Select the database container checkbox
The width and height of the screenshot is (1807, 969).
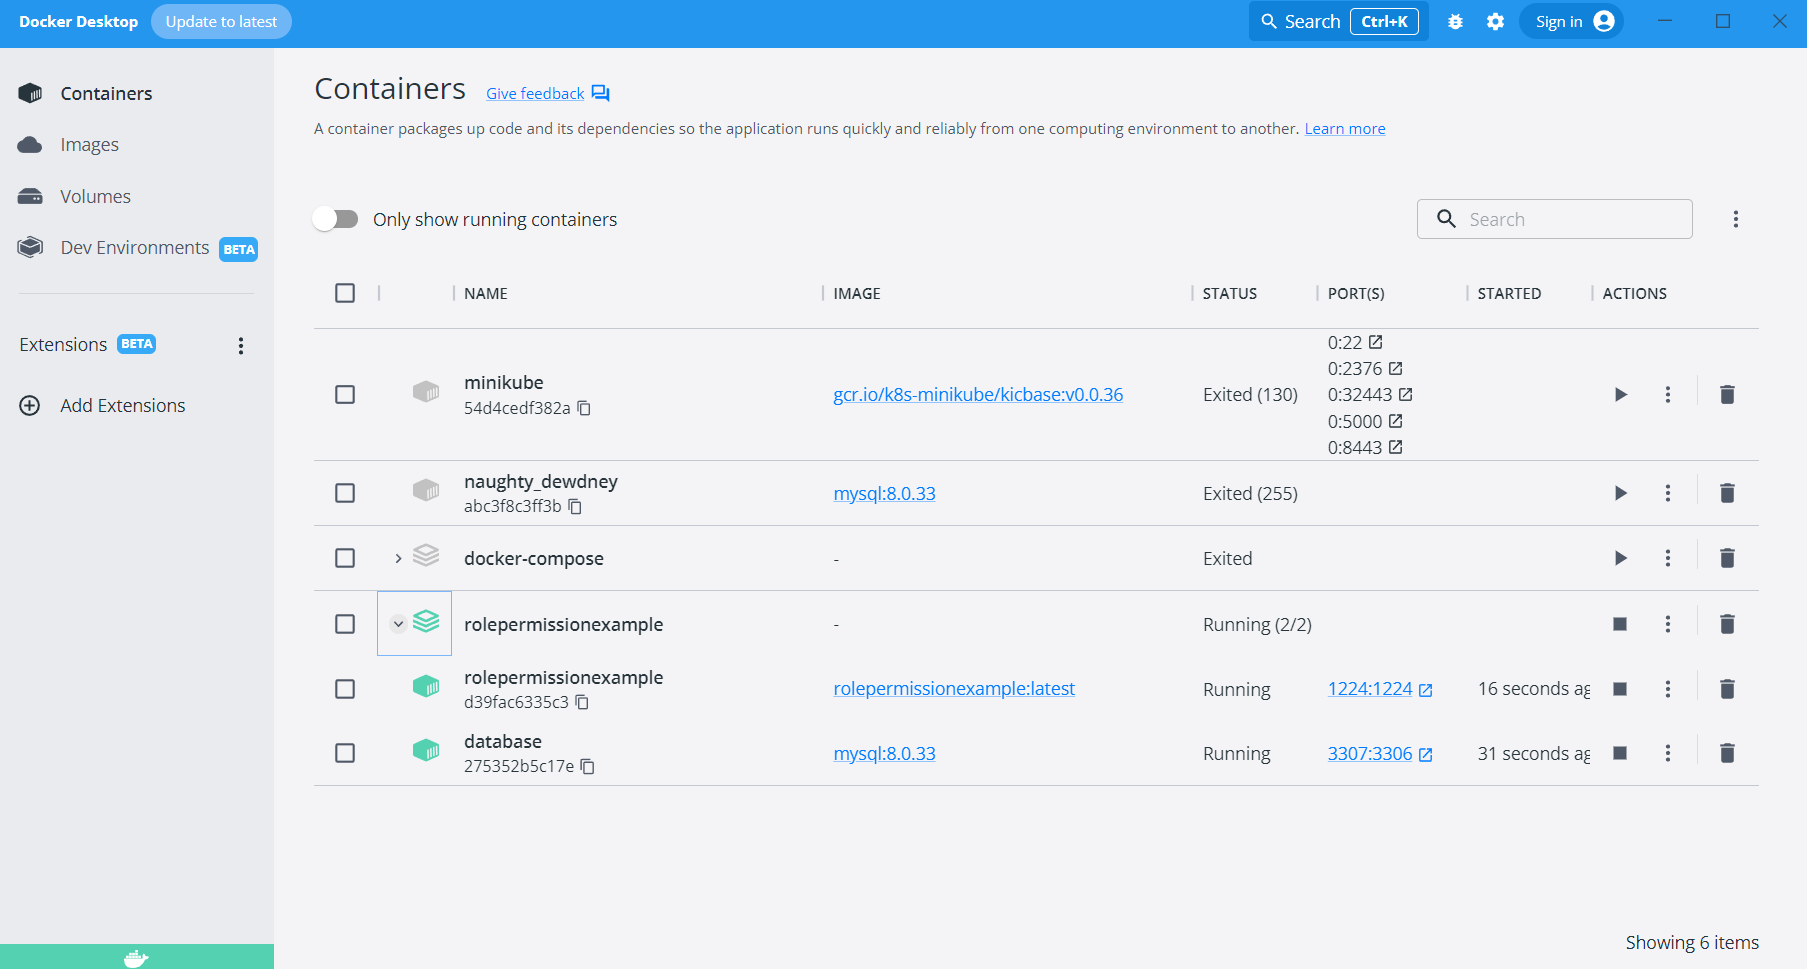click(x=345, y=753)
